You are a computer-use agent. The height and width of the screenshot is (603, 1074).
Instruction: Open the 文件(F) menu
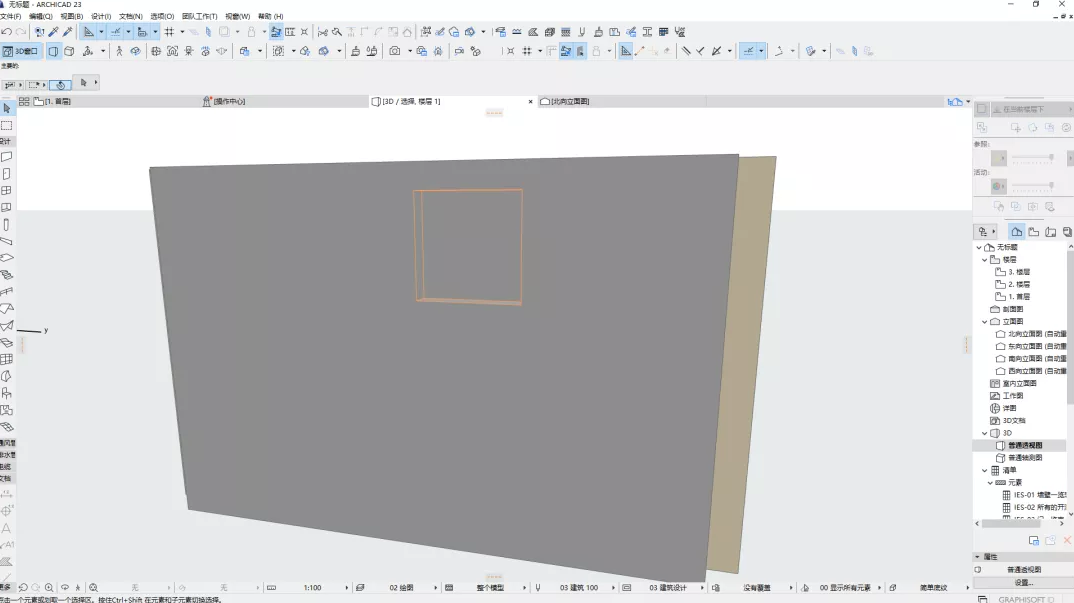[10, 16]
